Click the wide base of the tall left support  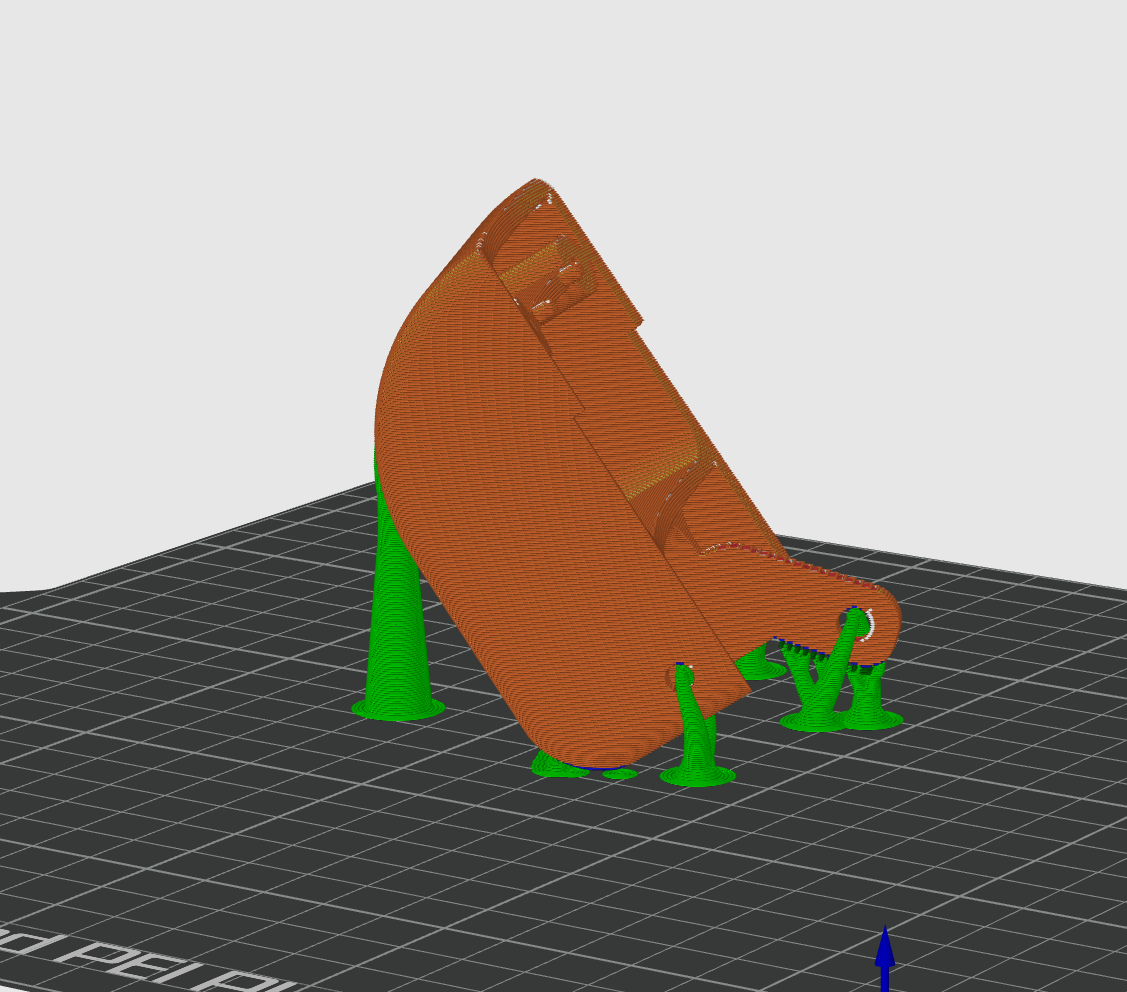pos(398,707)
